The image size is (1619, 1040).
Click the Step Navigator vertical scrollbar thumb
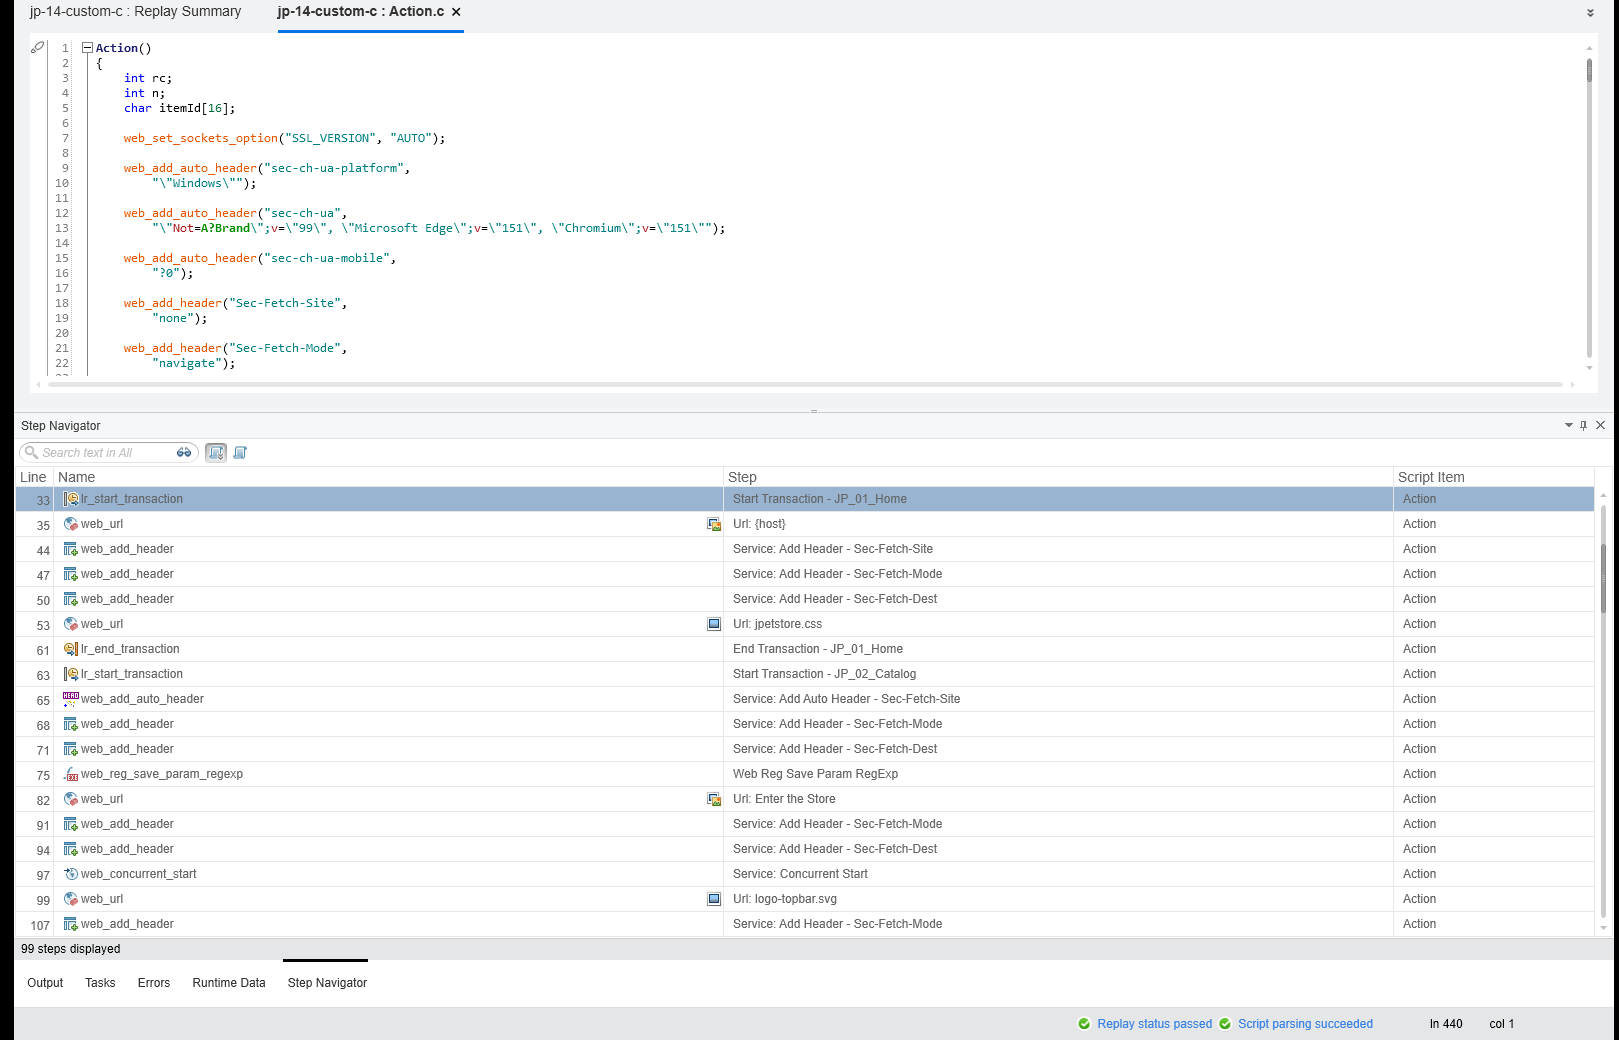click(x=1604, y=577)
